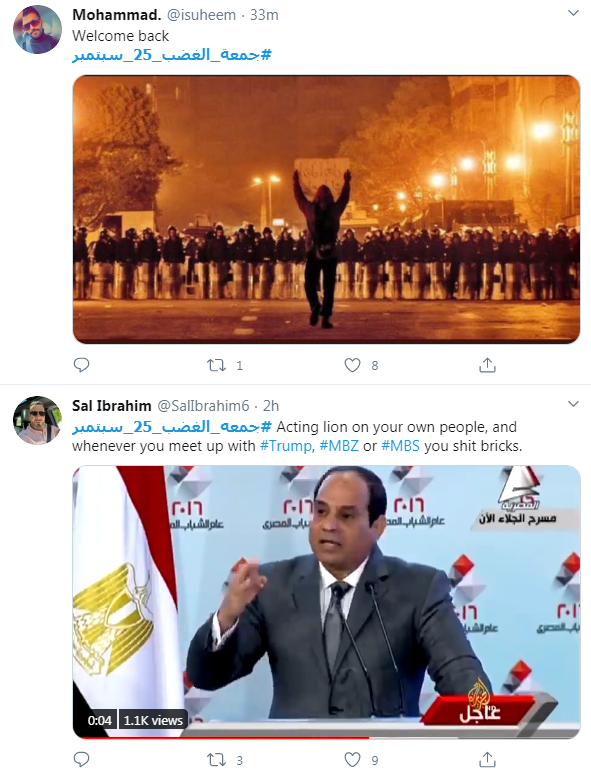Open more options chevron on Mohammad's tweet
The image size is (591, 776).
pos(573,13)
